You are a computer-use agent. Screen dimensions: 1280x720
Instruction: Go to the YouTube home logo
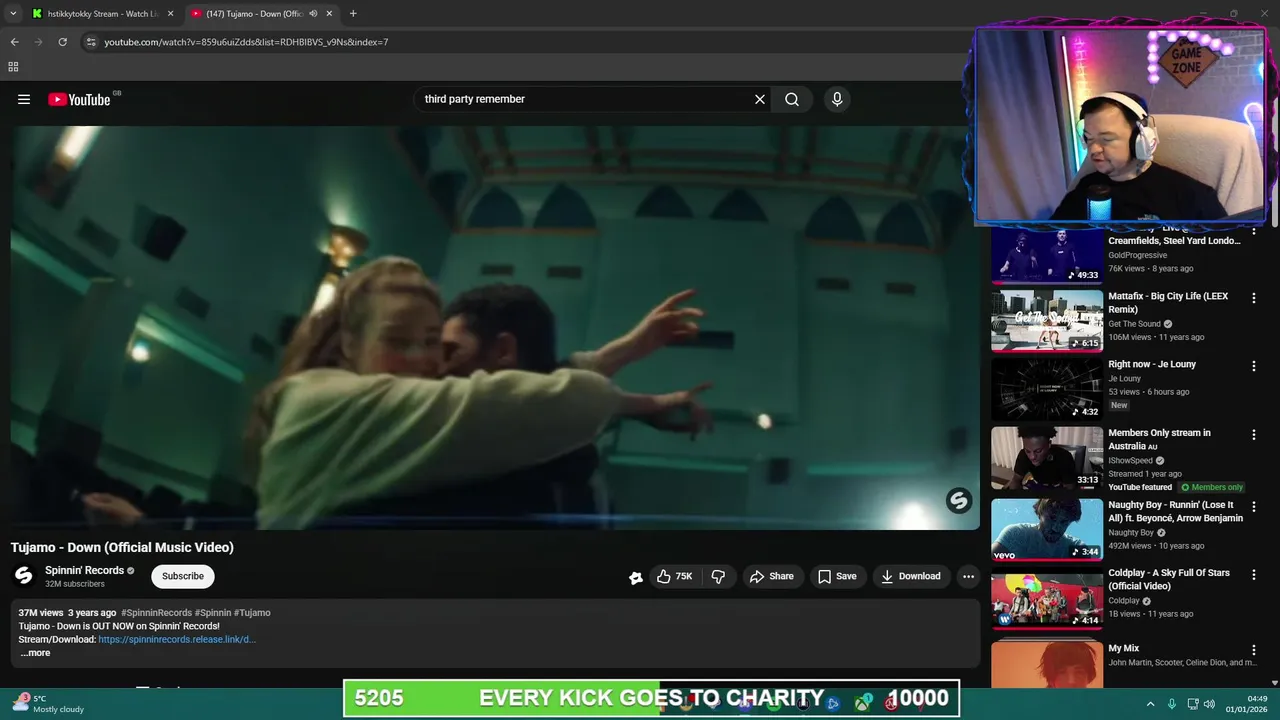coord(79,99)
